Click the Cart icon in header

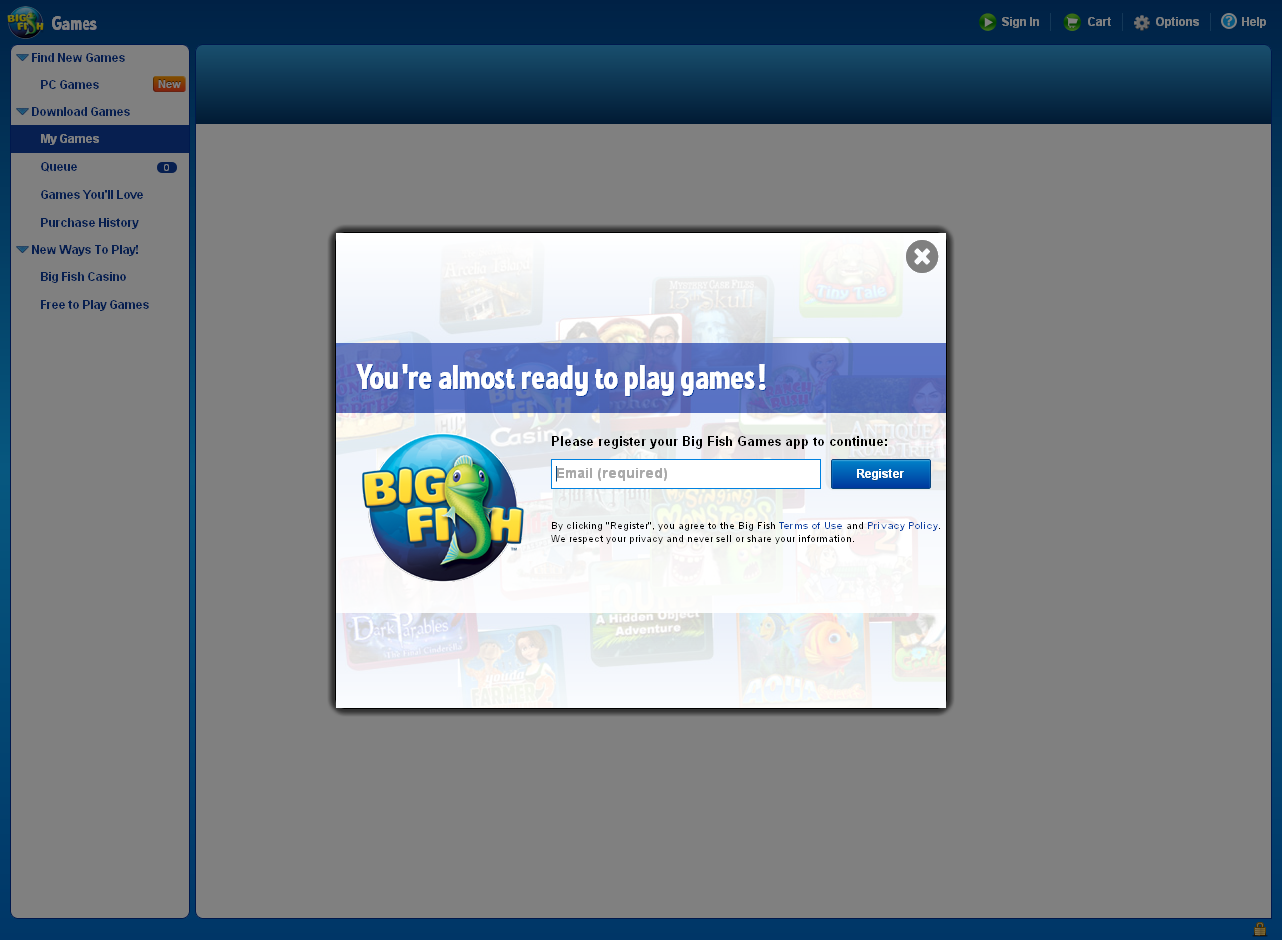click(1072, 22)
